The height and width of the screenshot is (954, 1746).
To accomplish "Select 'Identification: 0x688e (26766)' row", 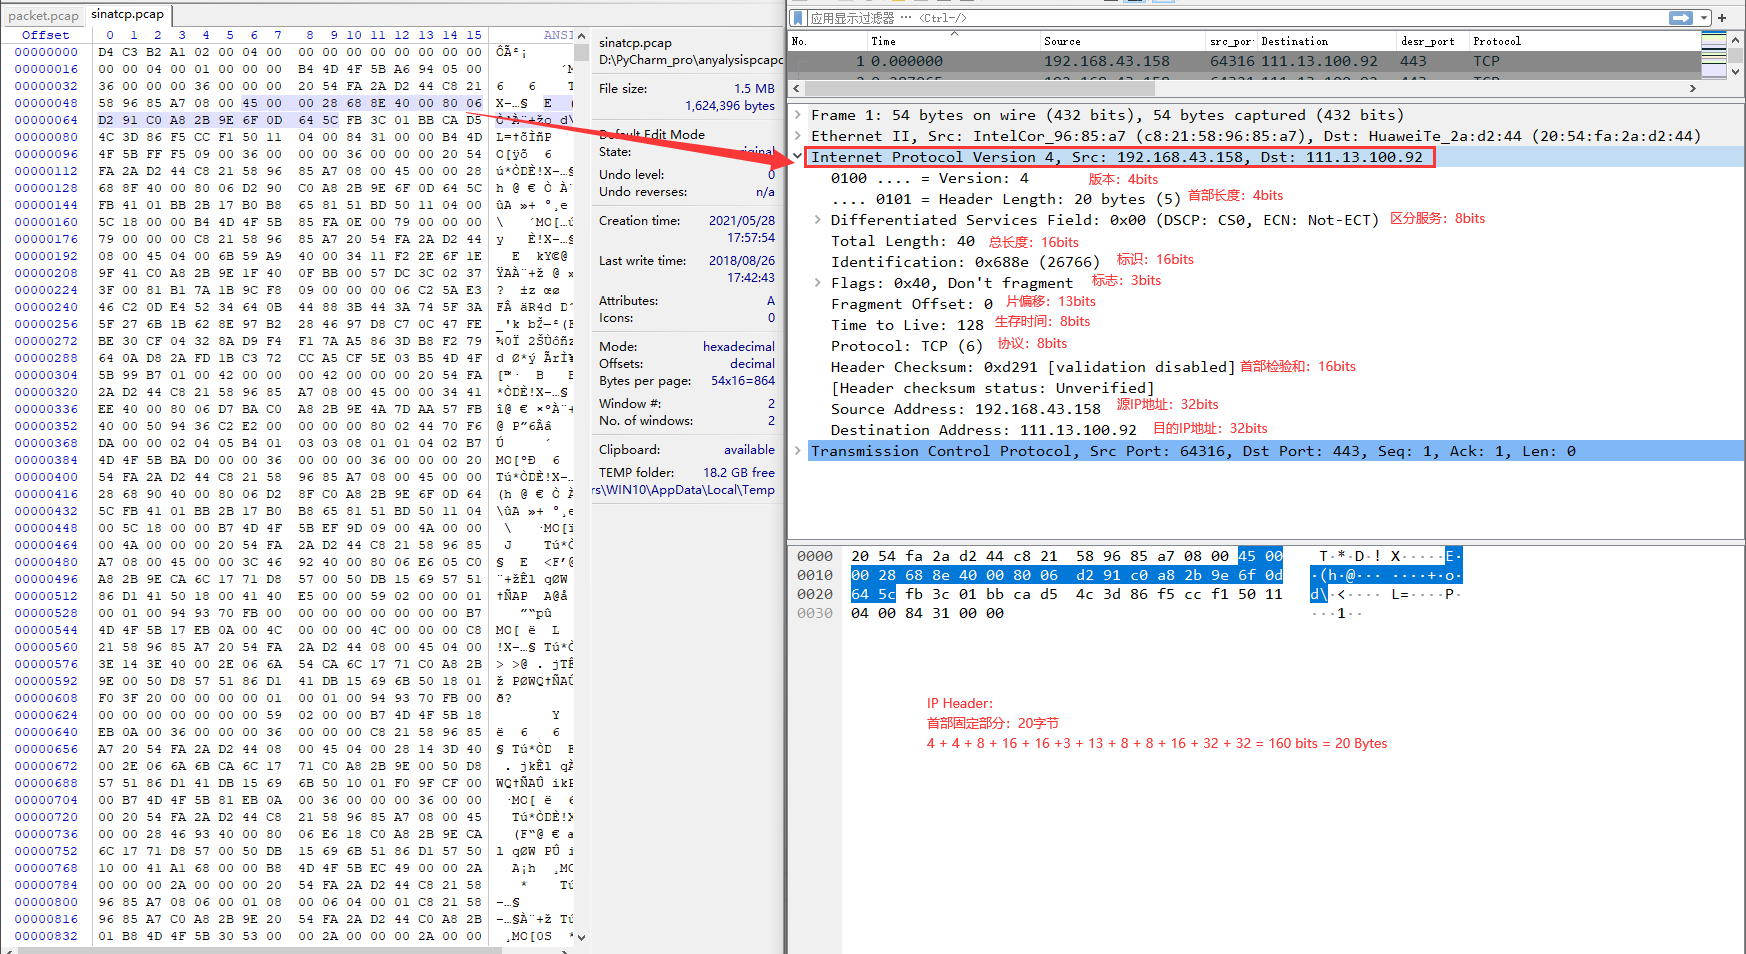I will (x=965, y=262).
